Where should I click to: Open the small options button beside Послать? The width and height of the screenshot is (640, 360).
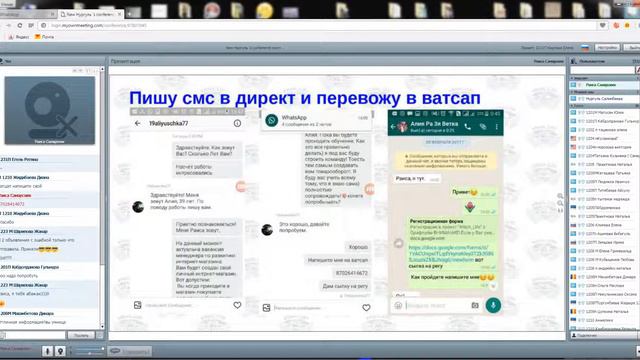[100, 335]
